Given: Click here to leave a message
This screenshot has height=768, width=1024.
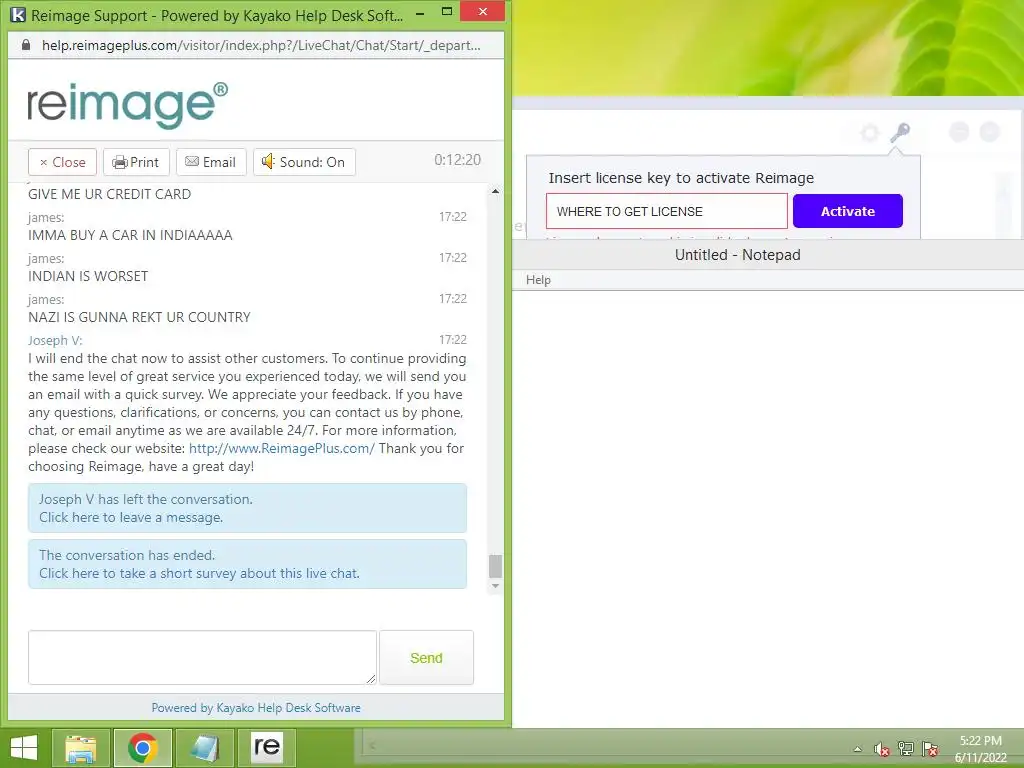Looking at the screenshot, I should [131, 517].
